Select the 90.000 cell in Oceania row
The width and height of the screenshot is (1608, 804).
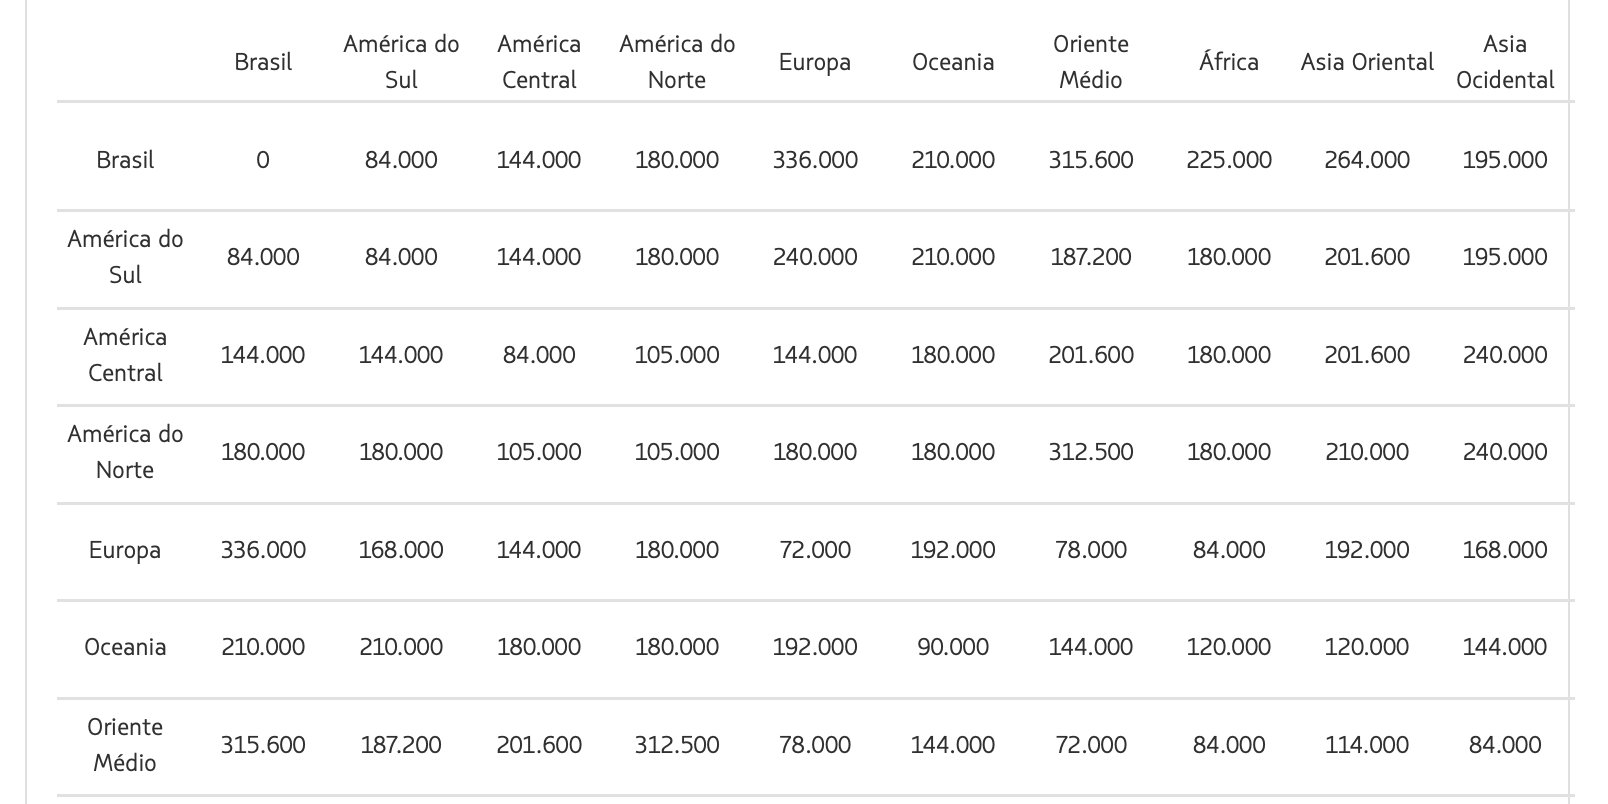[x=953, y=647]
